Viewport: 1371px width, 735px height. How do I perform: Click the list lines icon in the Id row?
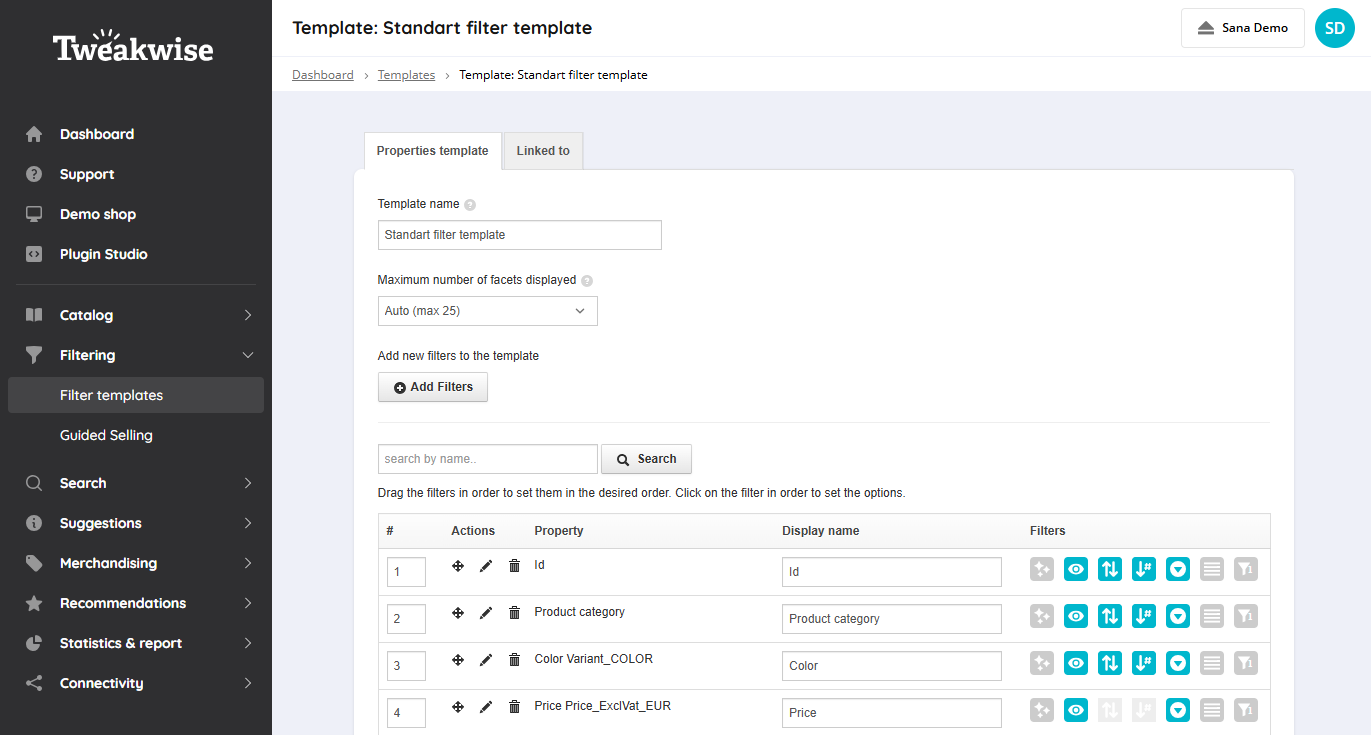pos(1212,569)
